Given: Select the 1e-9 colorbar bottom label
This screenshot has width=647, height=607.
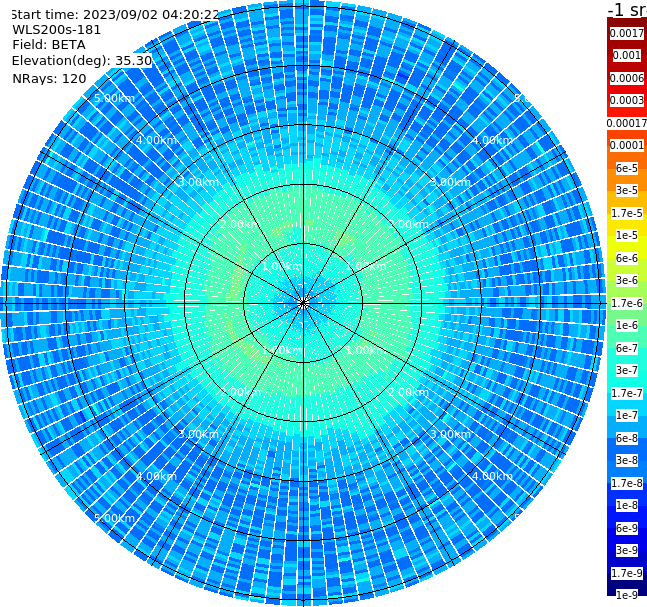Looking at the screenshot, I should (627, 595).
